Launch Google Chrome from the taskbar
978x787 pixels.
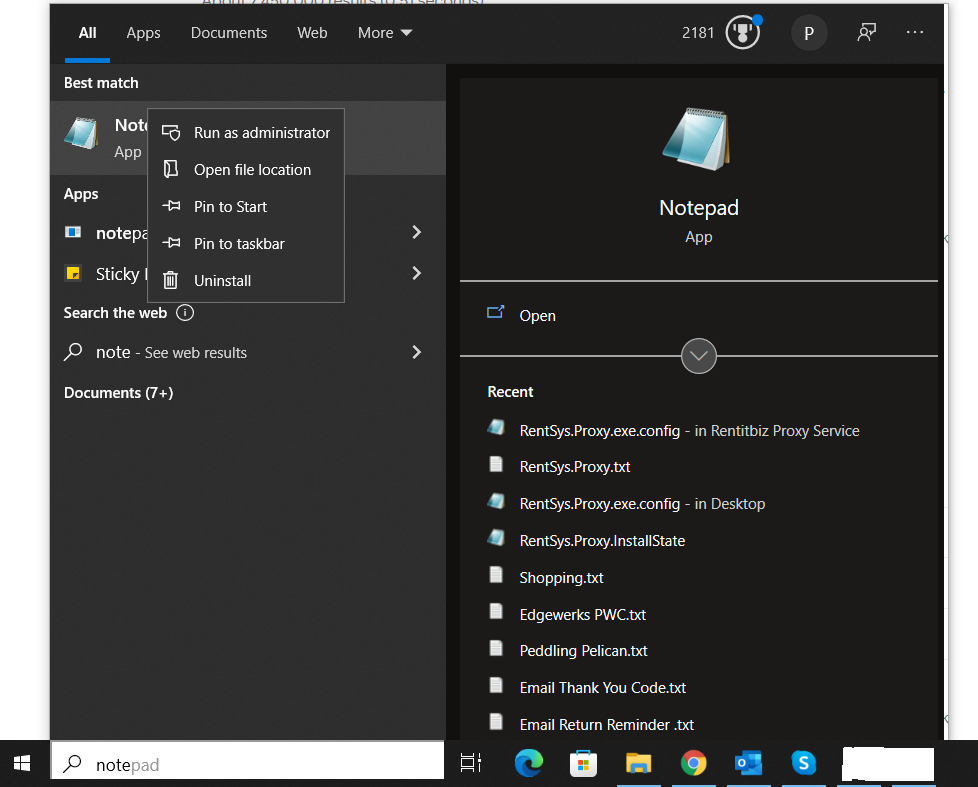click(694, 763)
